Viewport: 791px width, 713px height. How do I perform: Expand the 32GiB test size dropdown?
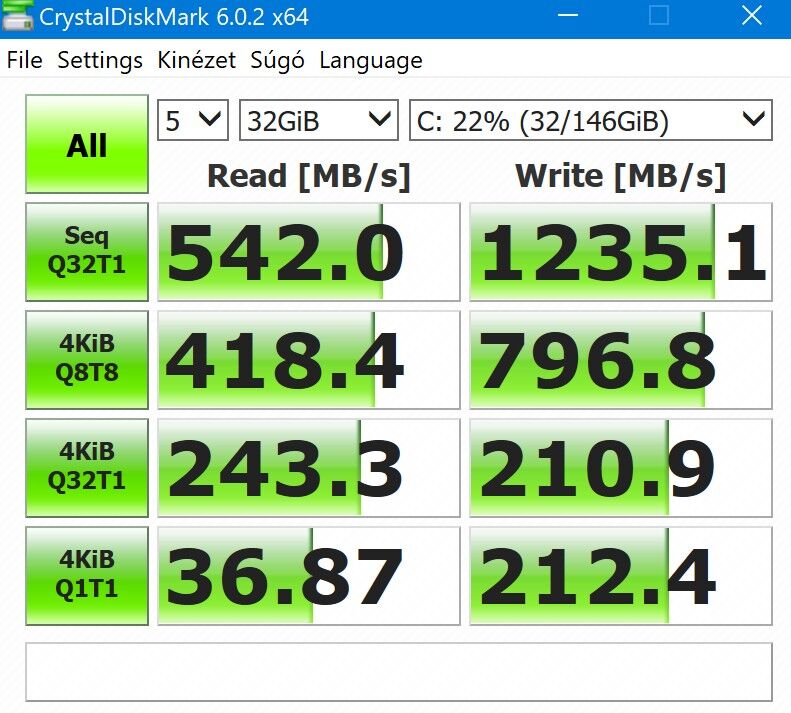point(319,120)
